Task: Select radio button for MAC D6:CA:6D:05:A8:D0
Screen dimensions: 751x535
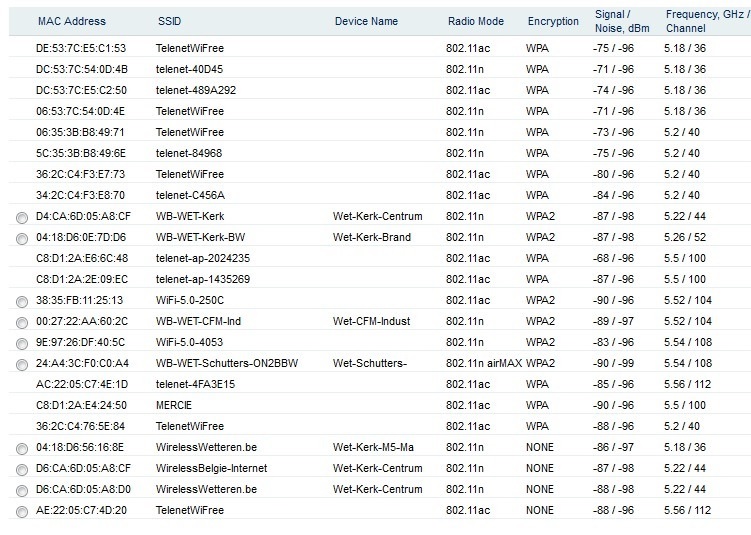Action: pyautogui.click(x=22, y=491)
